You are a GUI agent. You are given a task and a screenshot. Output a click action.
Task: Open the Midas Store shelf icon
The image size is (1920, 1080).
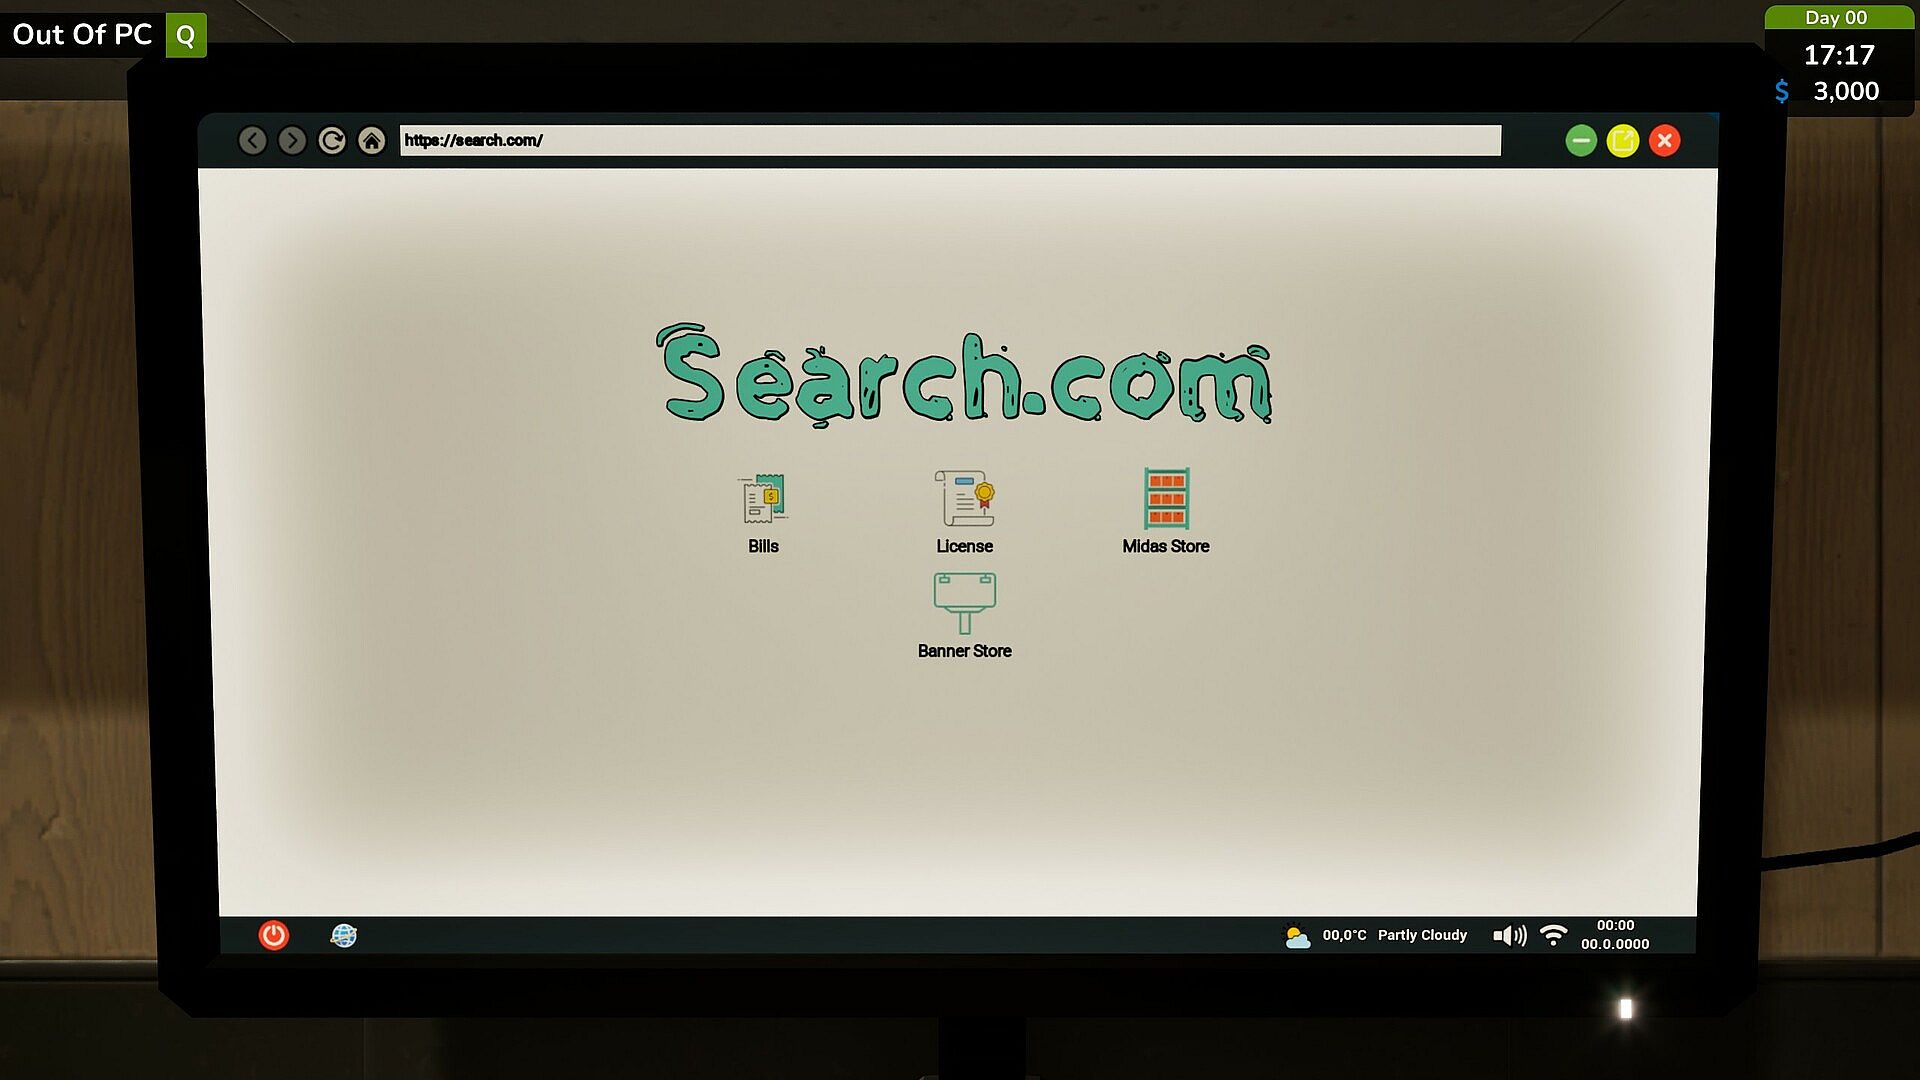pos(1166,498)
